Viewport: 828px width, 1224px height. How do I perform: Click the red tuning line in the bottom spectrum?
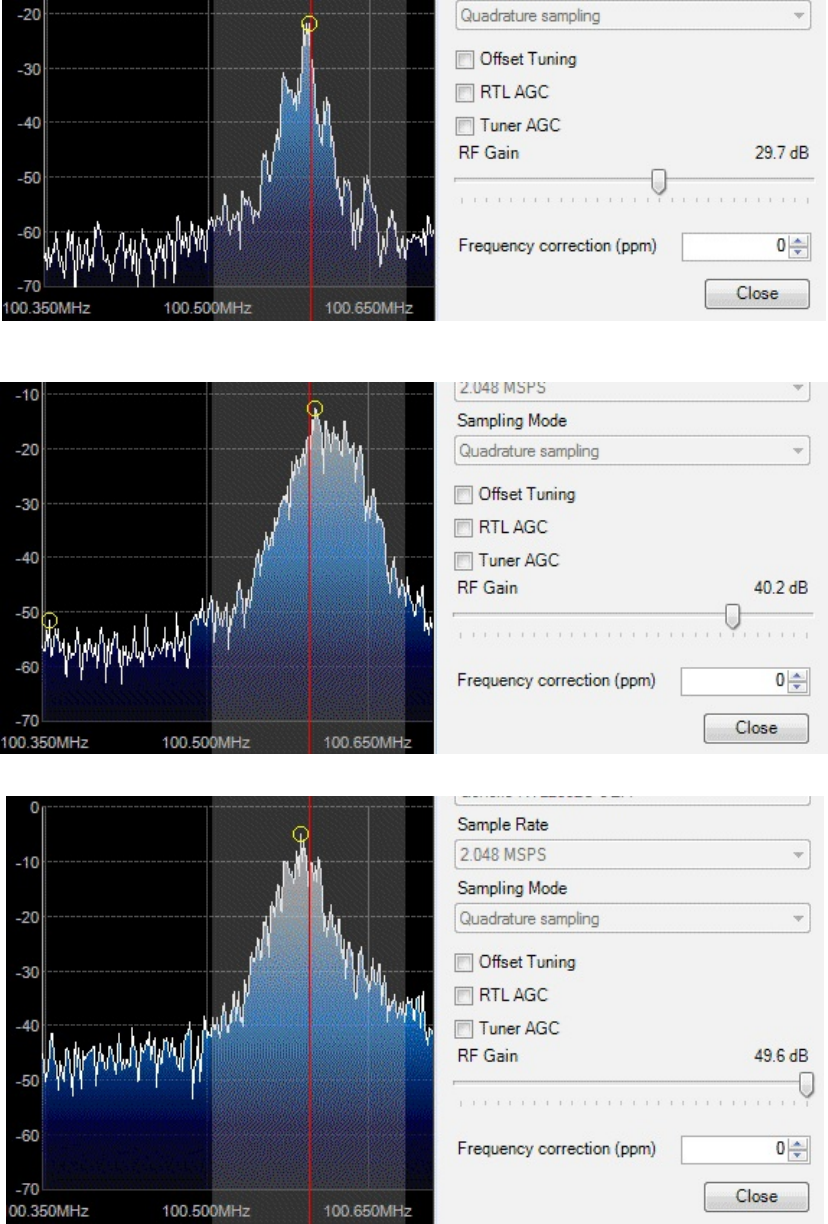[x=310, y=1000]
